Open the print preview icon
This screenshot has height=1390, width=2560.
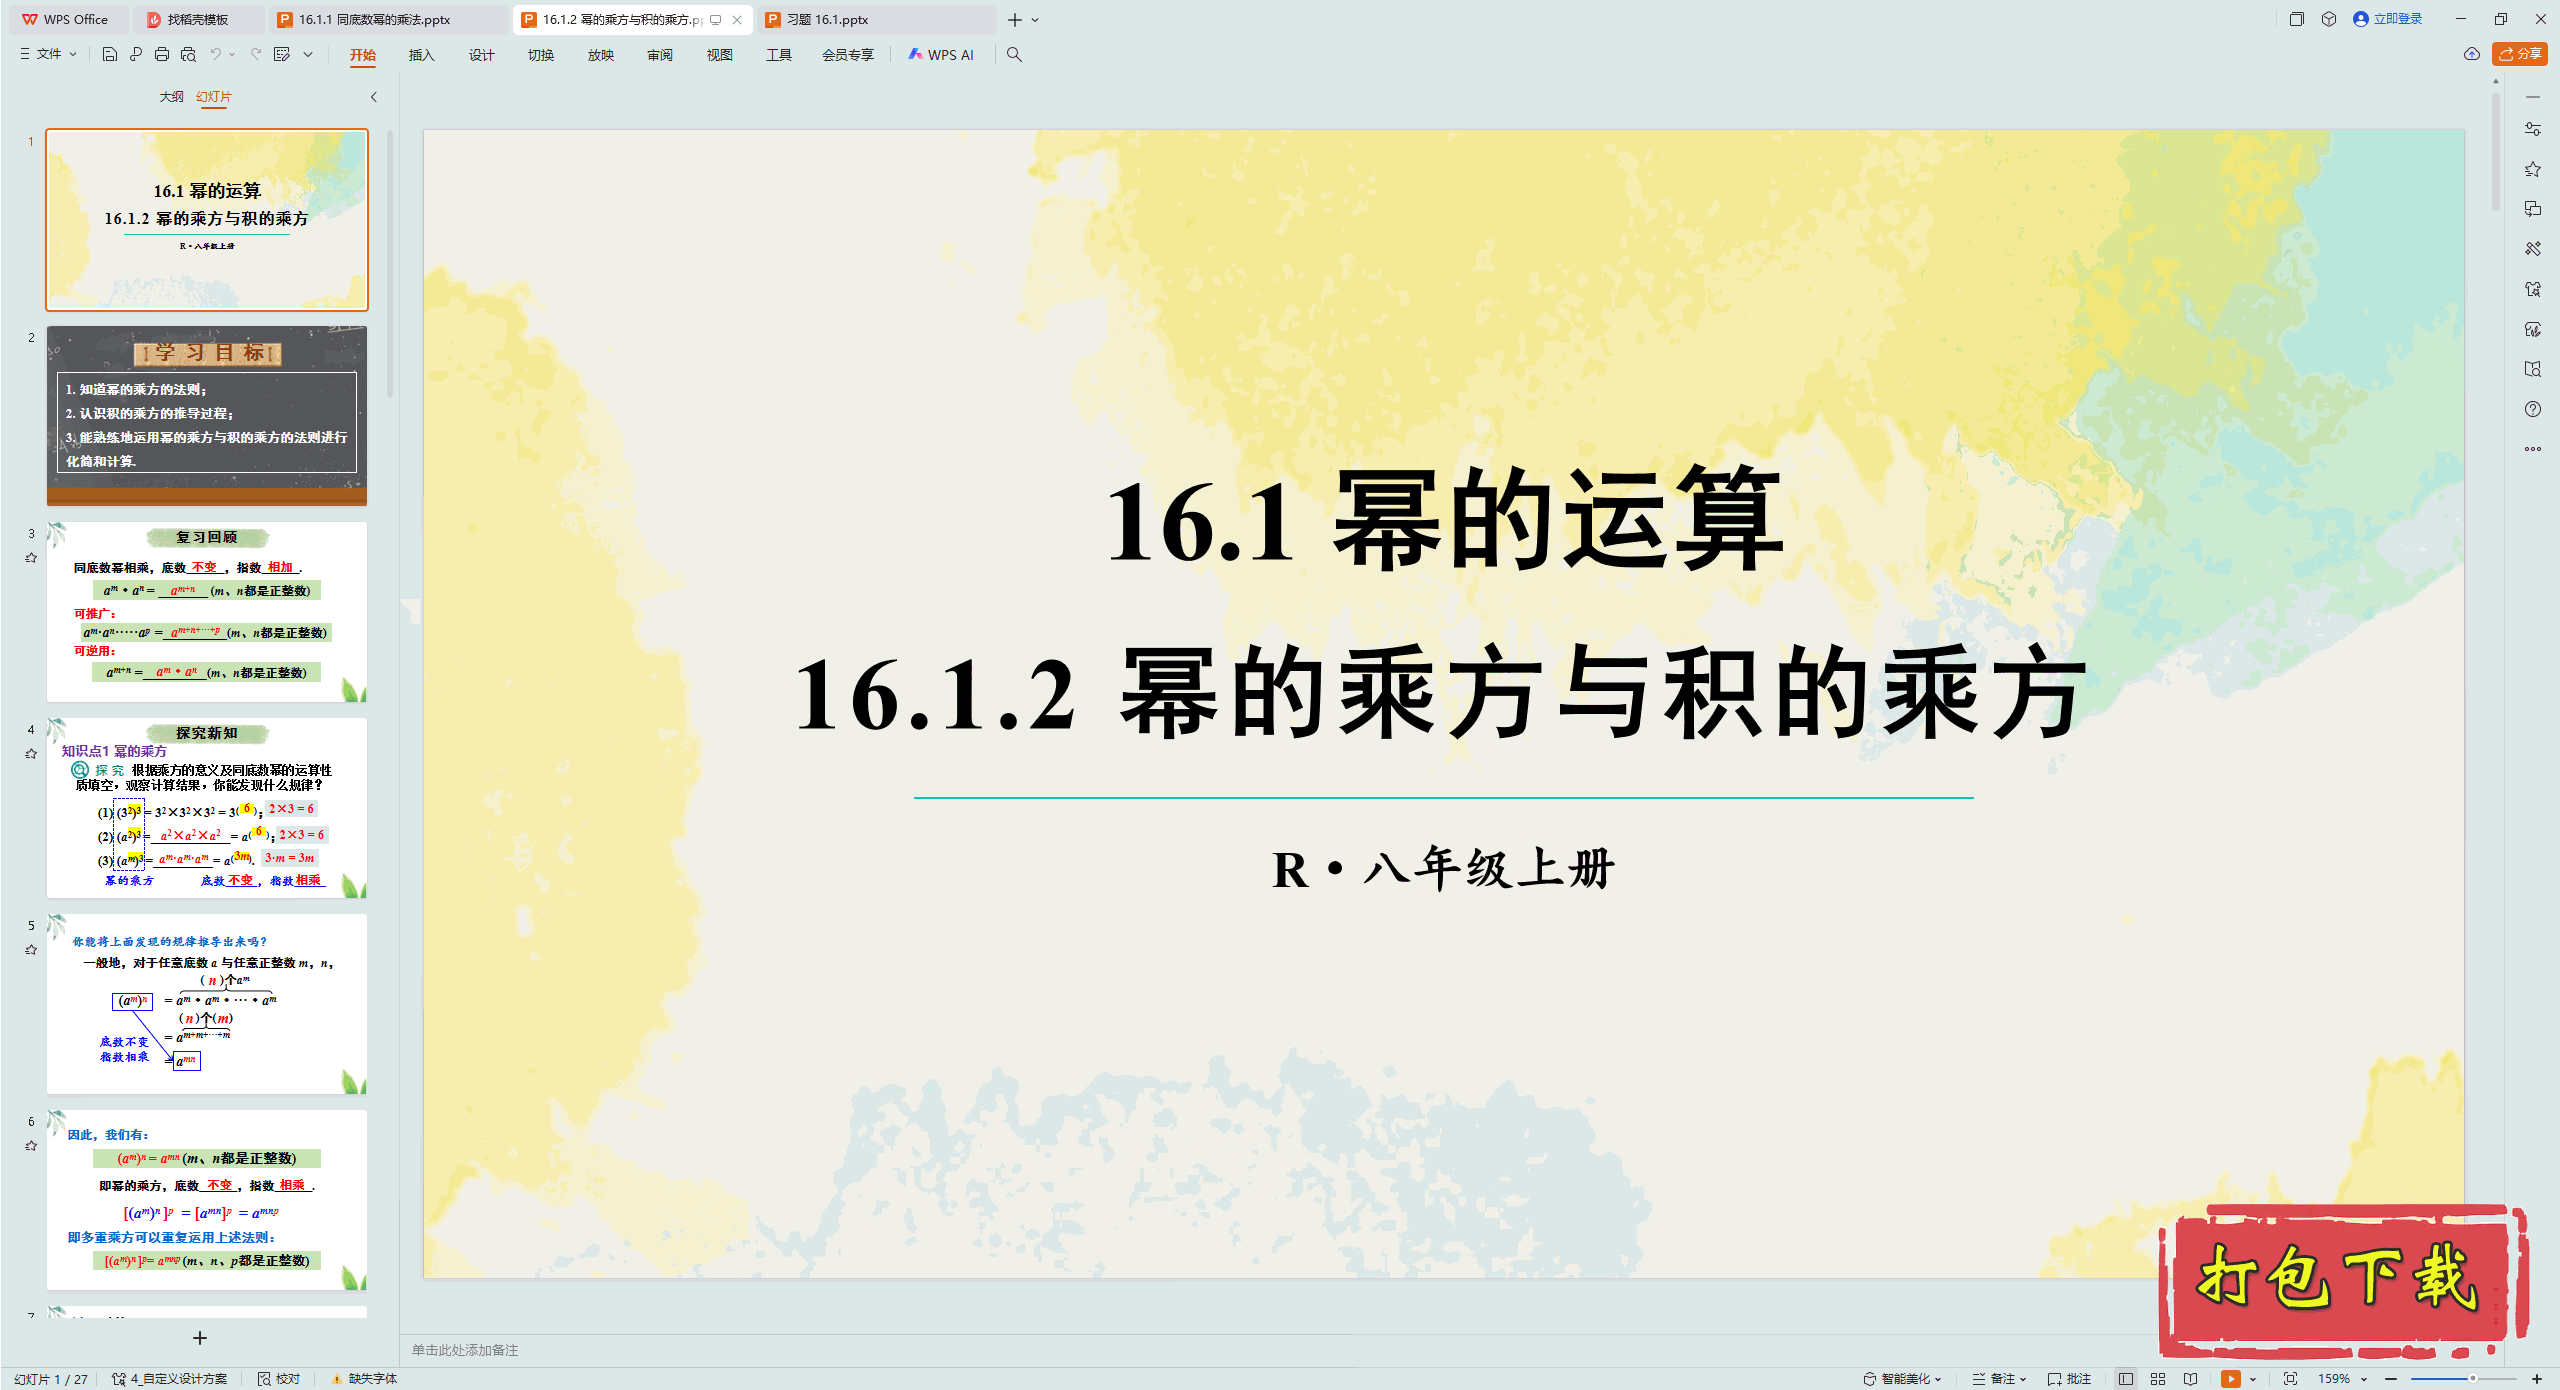[188, 55]
